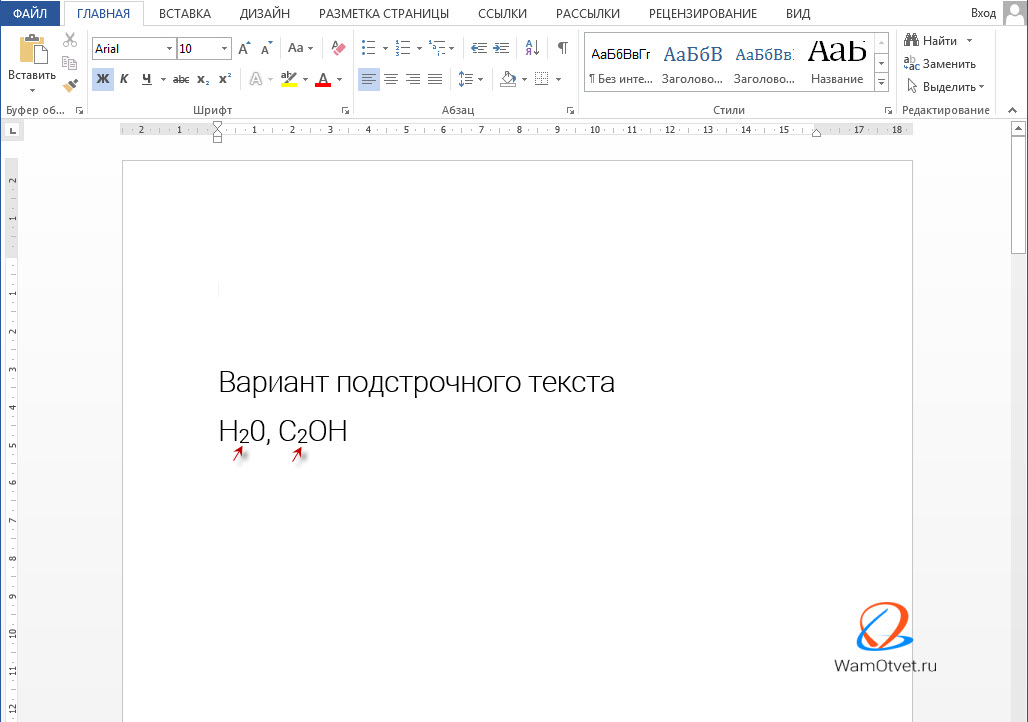Click the subscript x₂ button

203,79
